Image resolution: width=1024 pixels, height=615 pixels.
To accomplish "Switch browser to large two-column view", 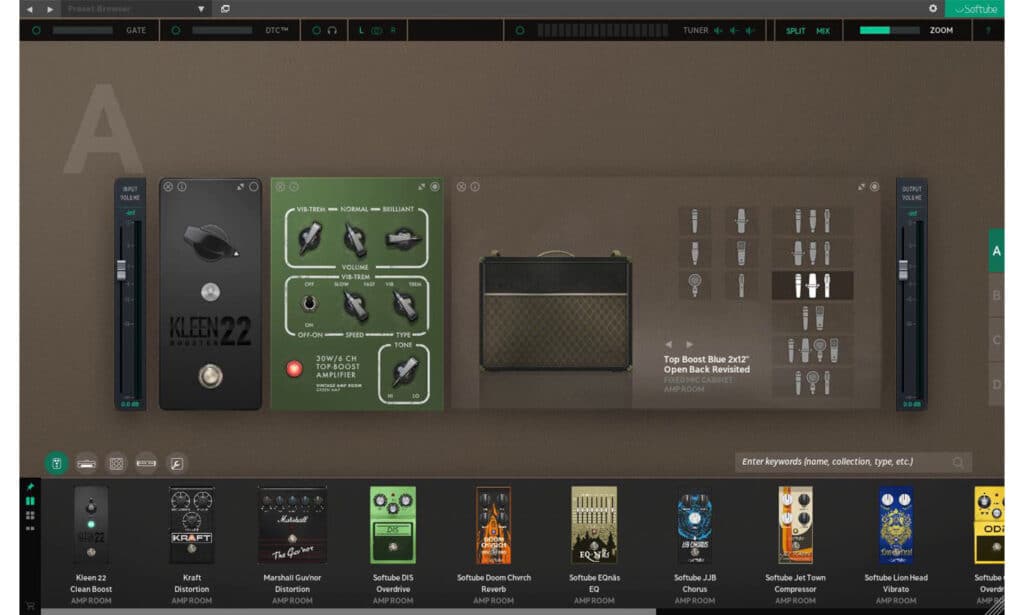I will pos(30,501).
